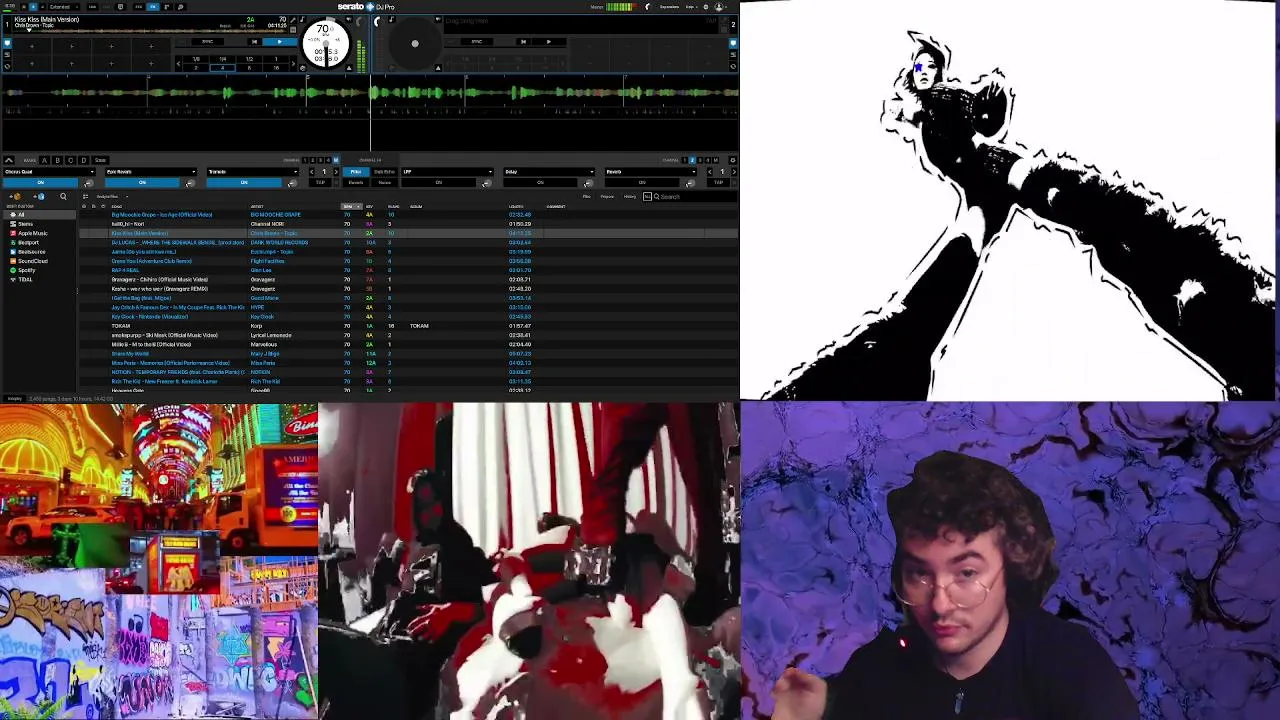Select the Dub Echo channel FX
The image size is (1280, 720).
click(x=384, y=172)
